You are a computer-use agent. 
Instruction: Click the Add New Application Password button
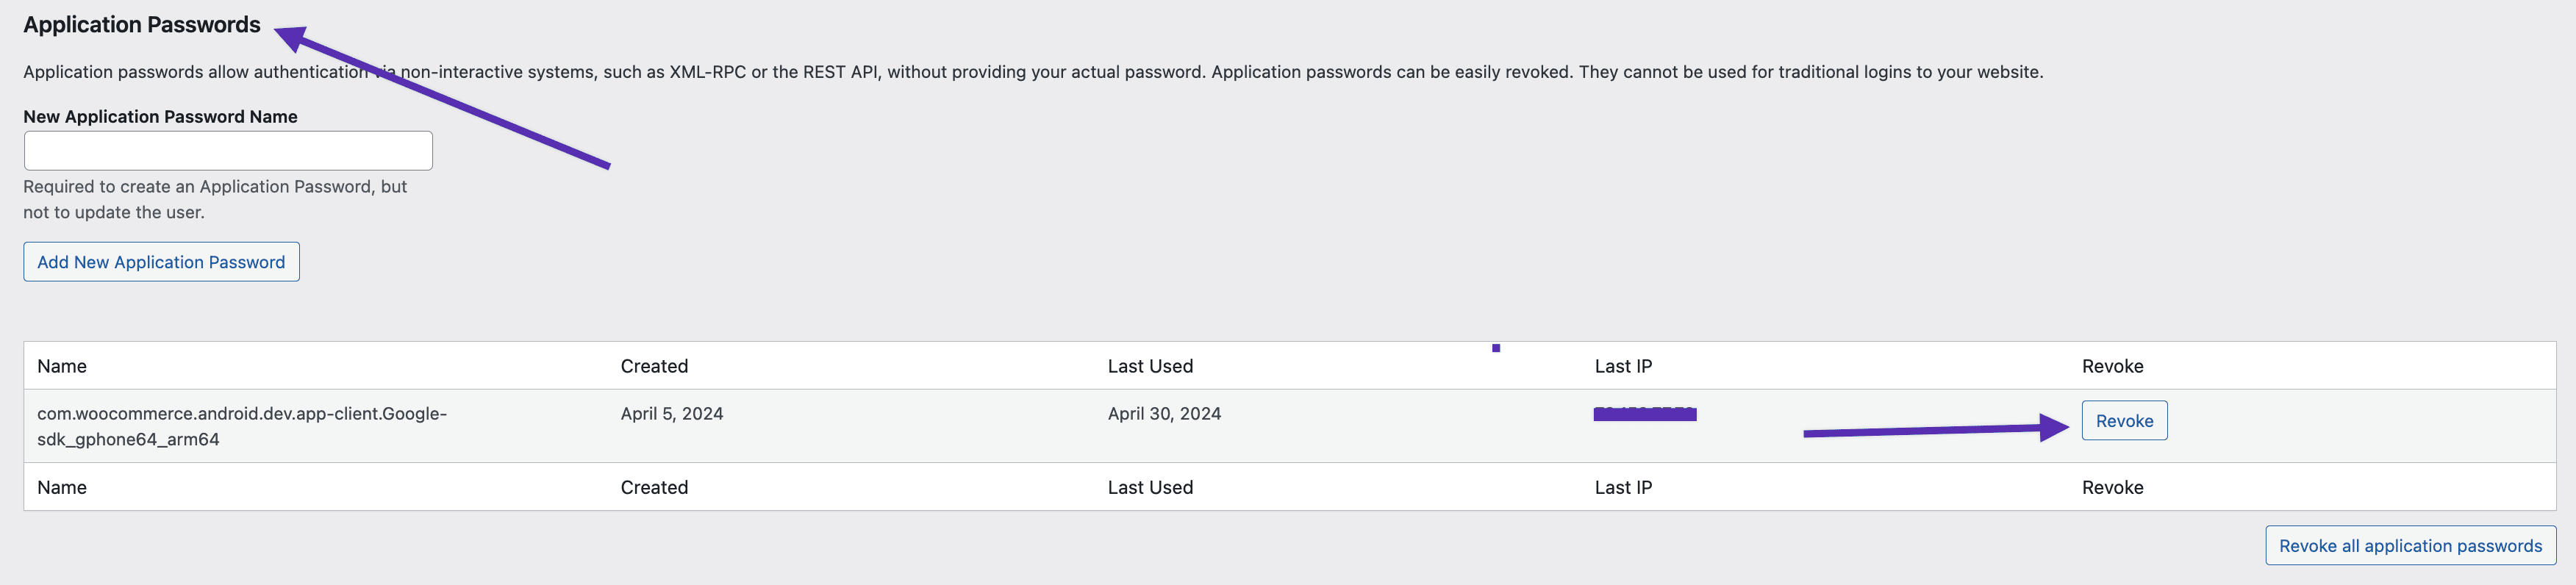[160, 261]
